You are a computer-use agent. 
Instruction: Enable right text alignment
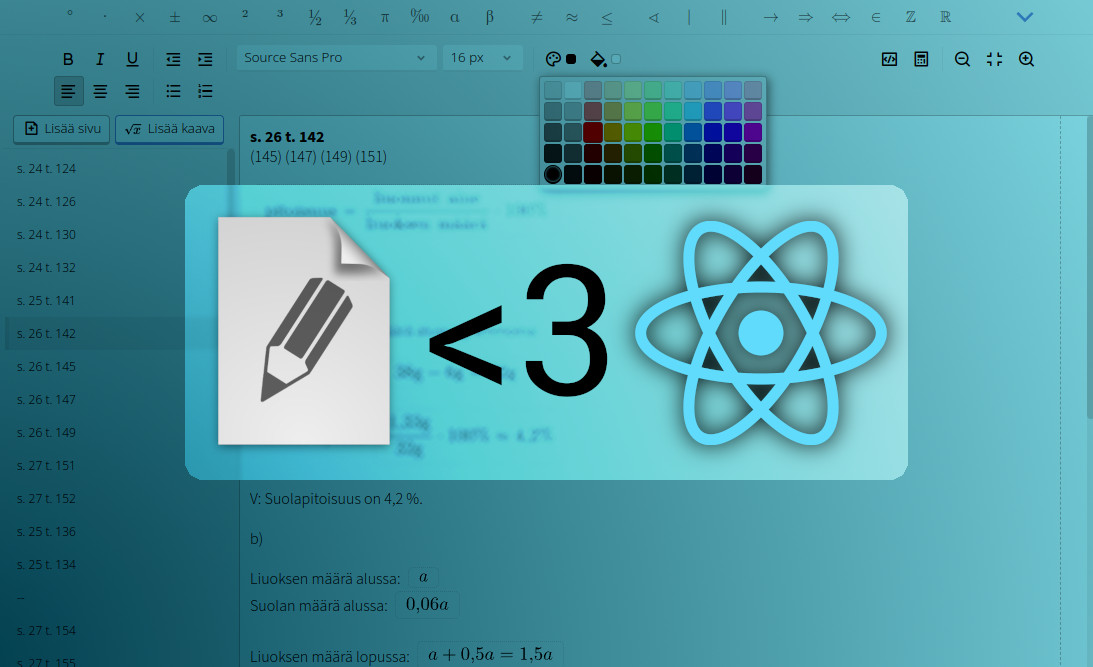132,91
